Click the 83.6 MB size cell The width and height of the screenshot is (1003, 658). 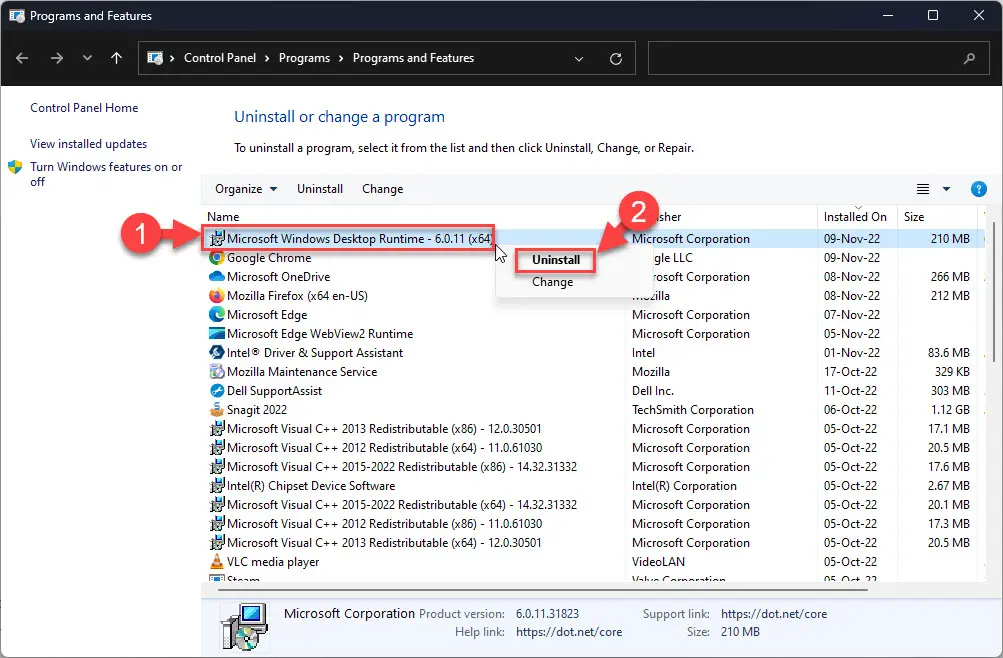click(x=949, y=353)
